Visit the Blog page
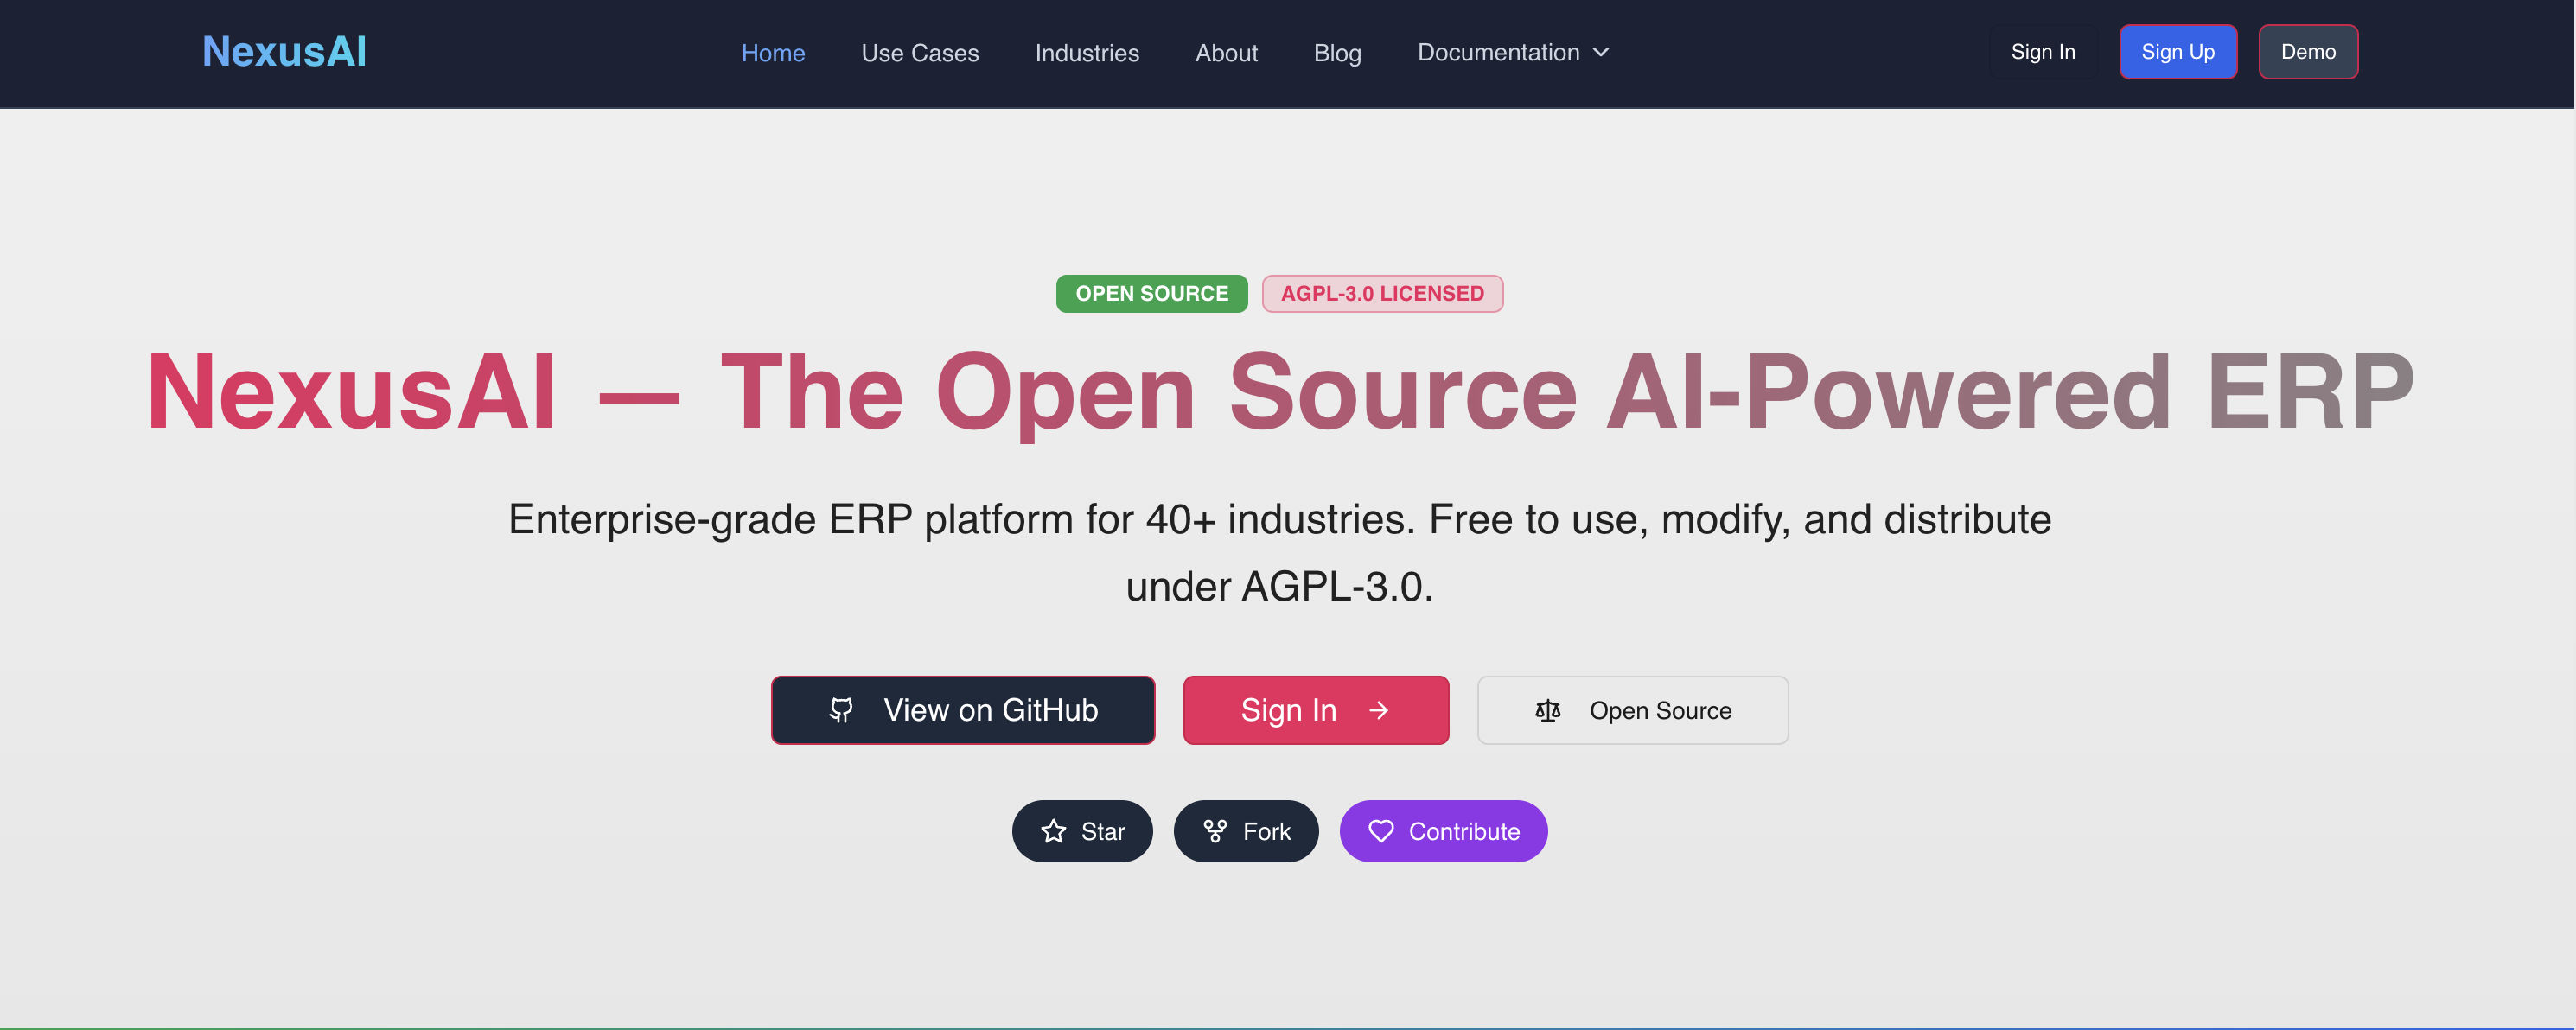The width and height of the screenshot is (2576, 1030). (x=1337, y=53)
